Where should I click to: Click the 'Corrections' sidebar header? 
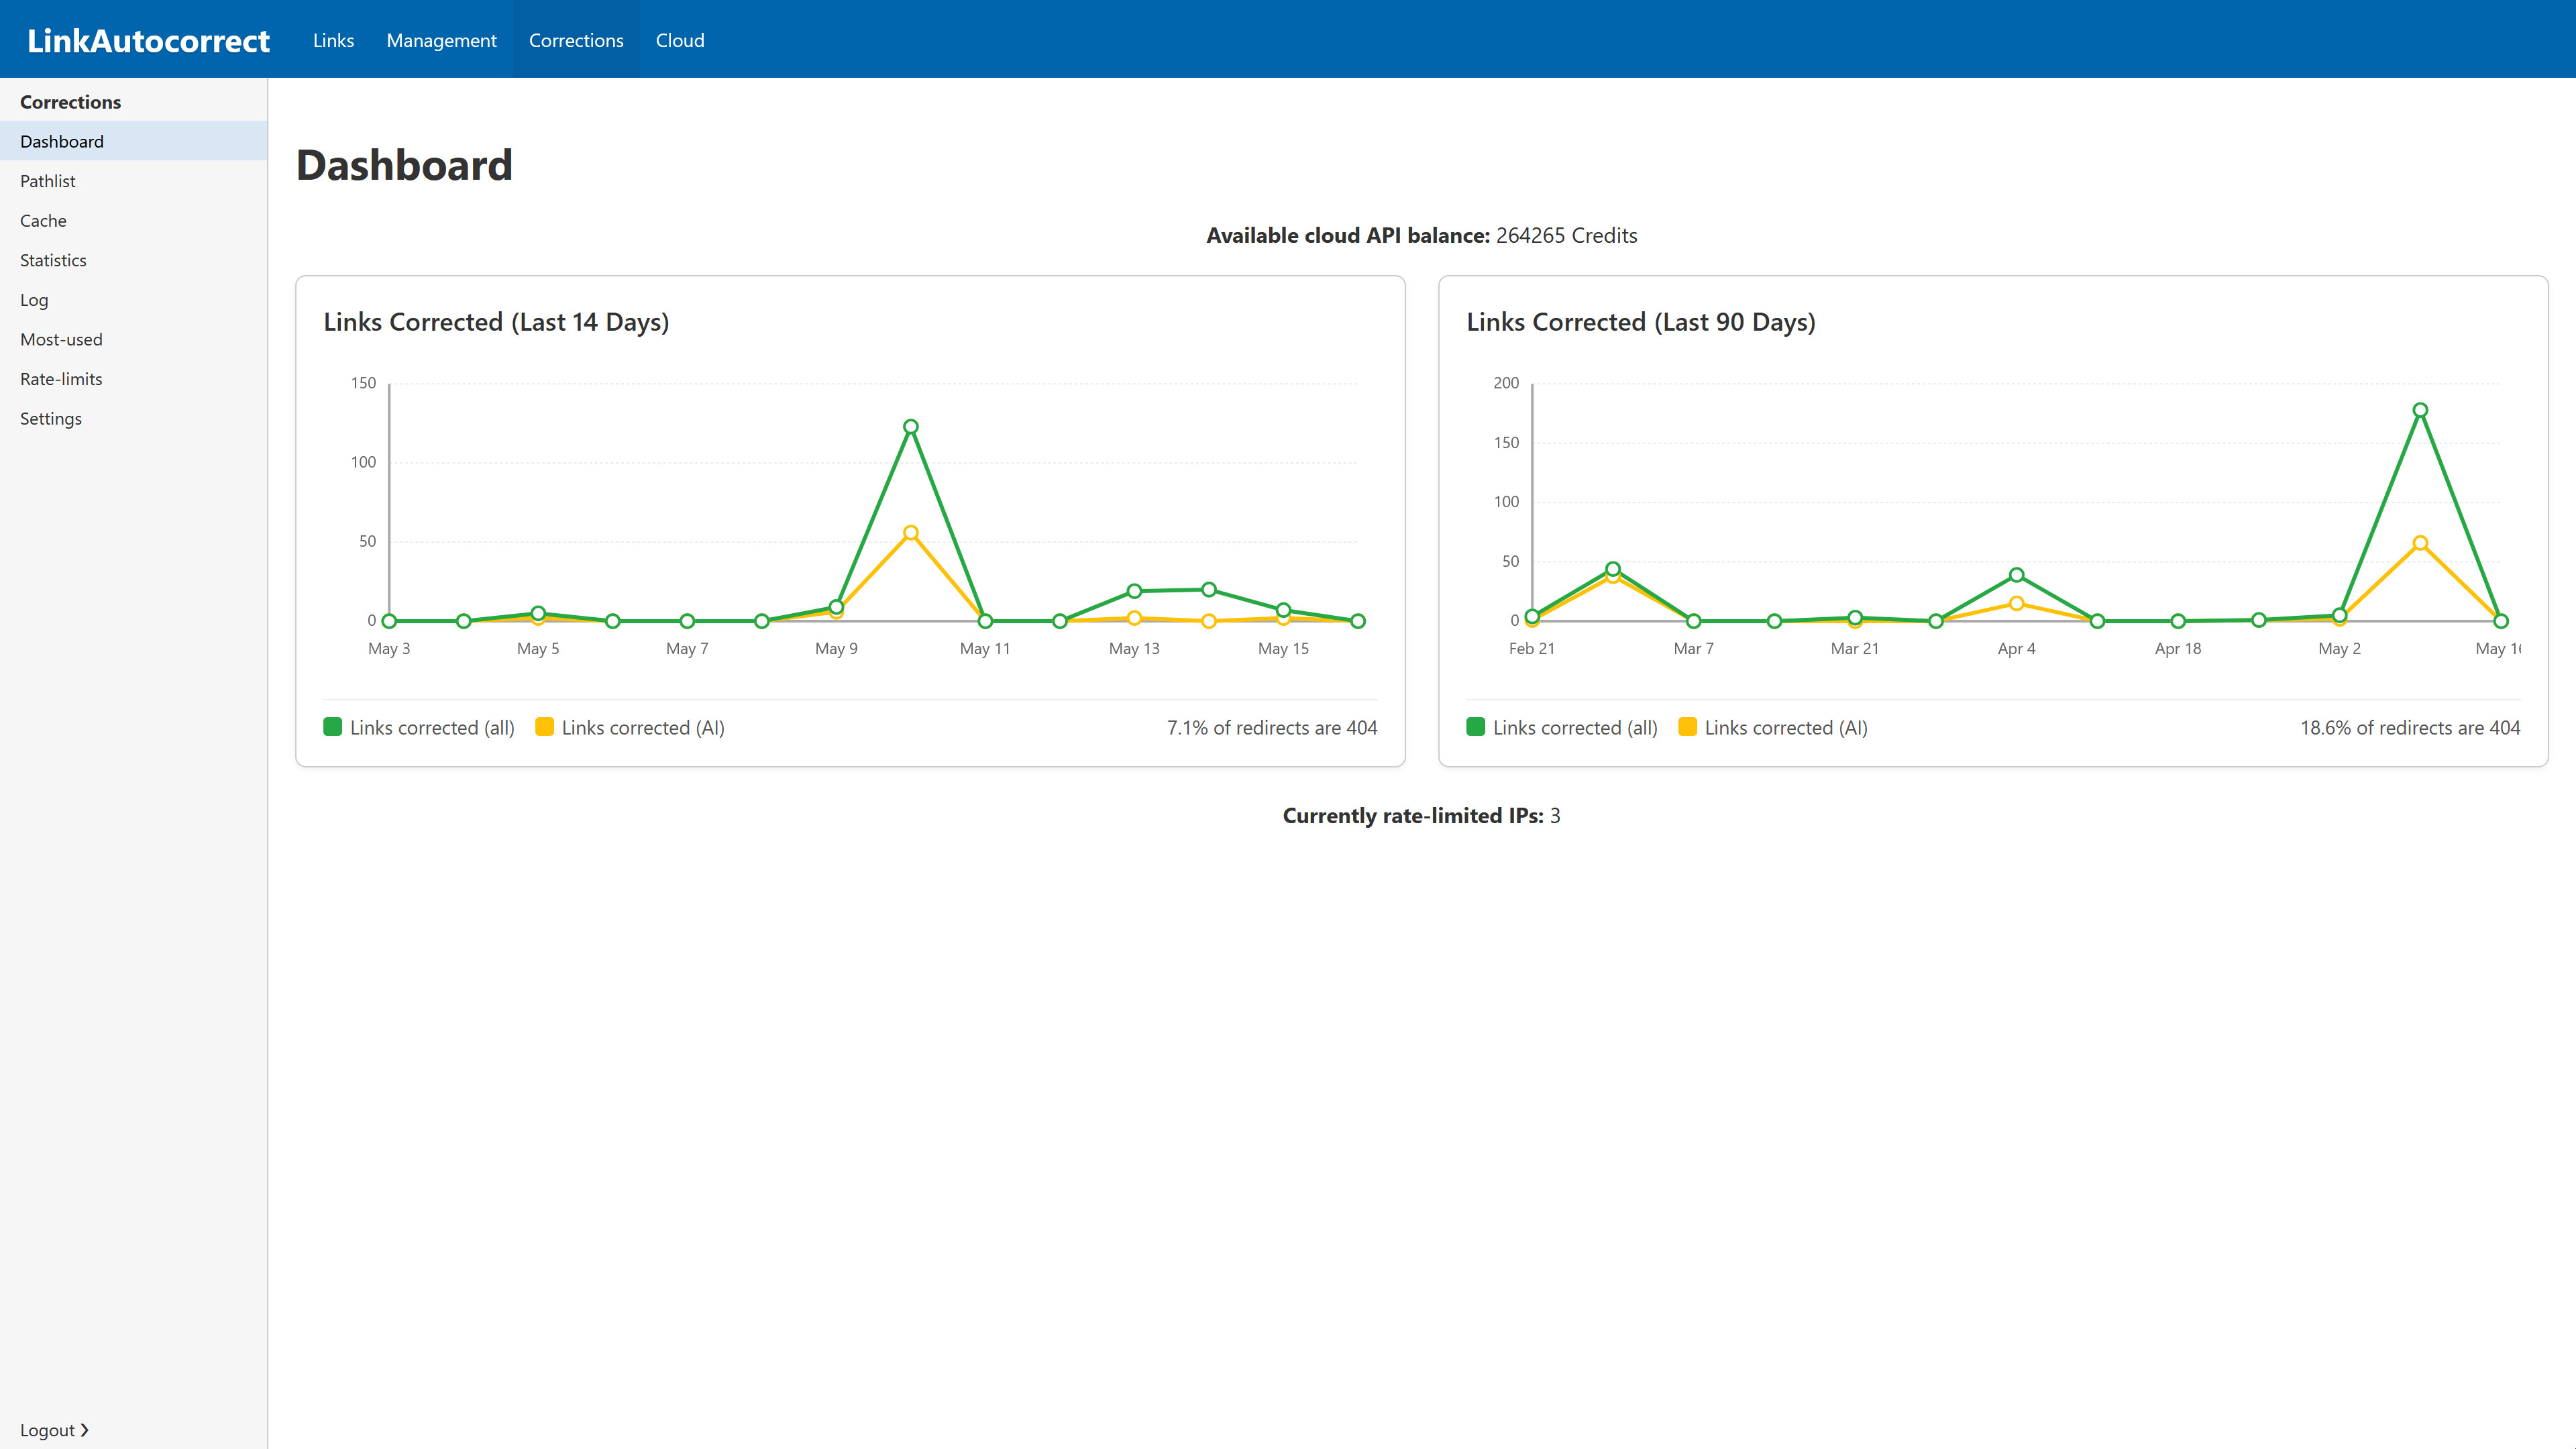click(x=70, y=102)
